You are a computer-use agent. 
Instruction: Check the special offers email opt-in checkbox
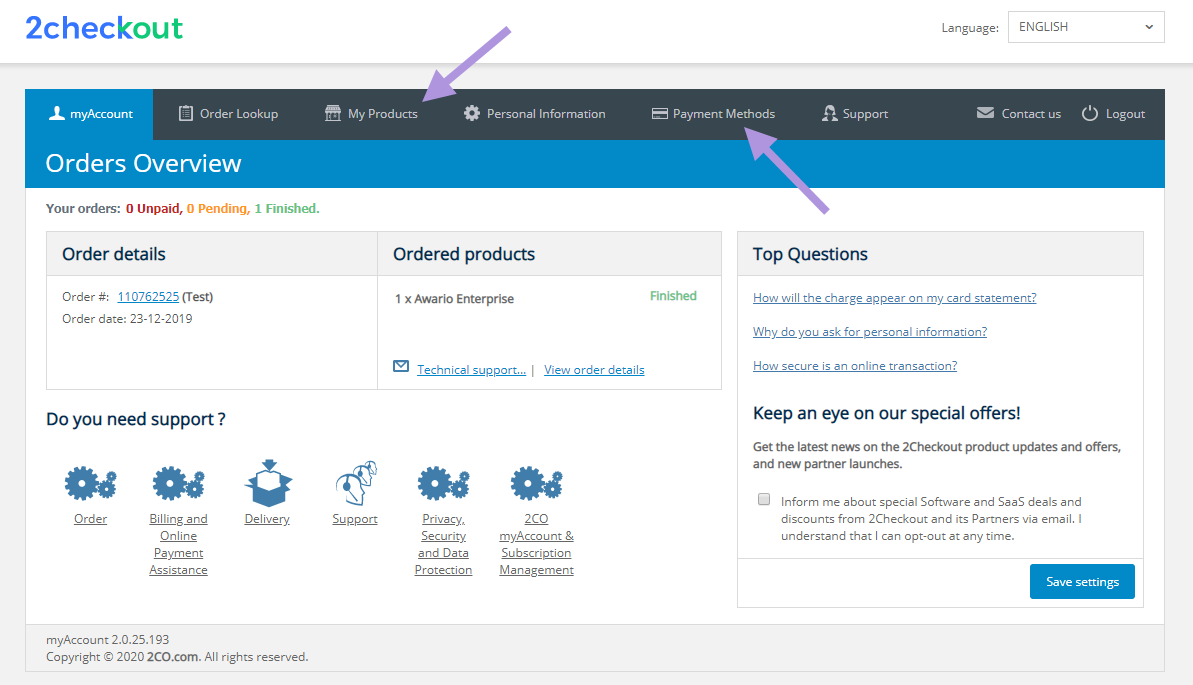764,499
